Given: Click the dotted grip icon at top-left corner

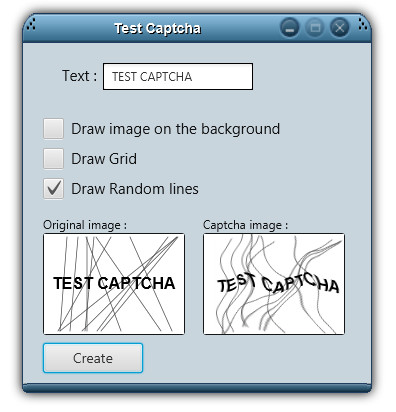Looking at the screenshot, I should pyautogui.click(x=31, y=24).
